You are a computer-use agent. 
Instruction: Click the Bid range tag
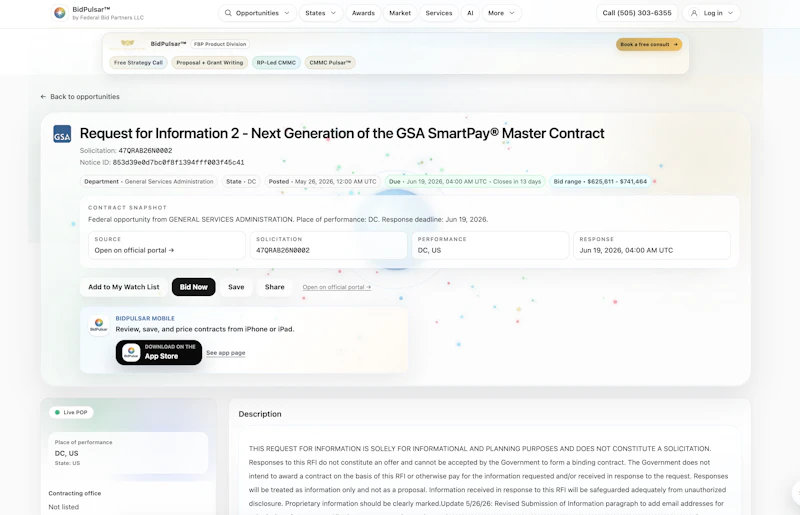[x=600, y=182]
